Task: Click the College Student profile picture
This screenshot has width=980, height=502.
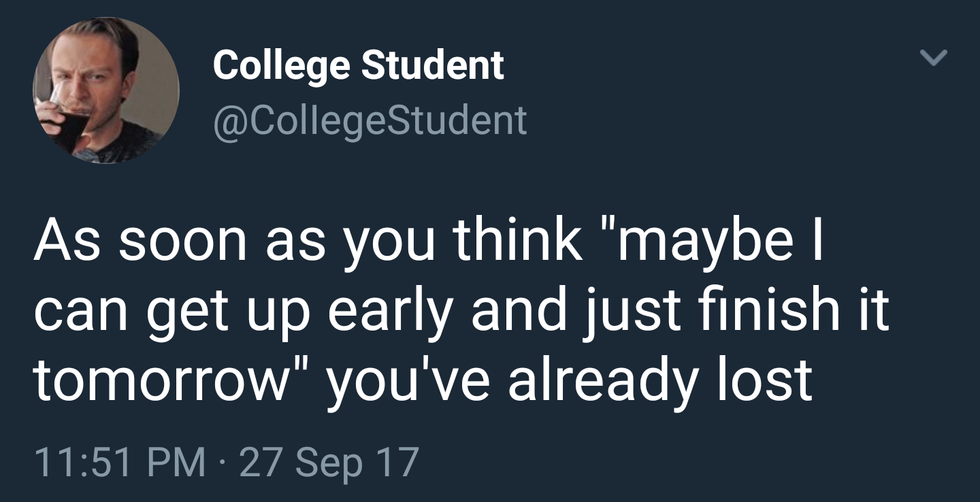Action: pyautogui.click(x=106, y=92)
